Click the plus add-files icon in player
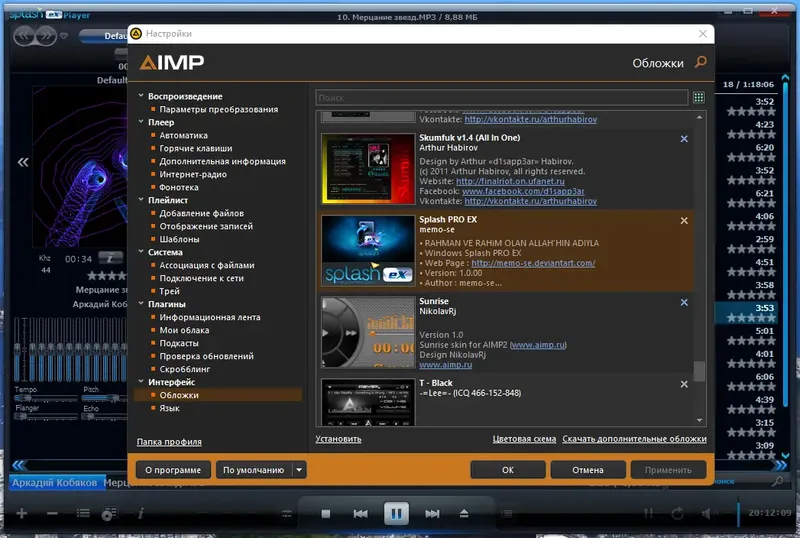Viewport: 800px width, 538px height. [x=21, y=513]
